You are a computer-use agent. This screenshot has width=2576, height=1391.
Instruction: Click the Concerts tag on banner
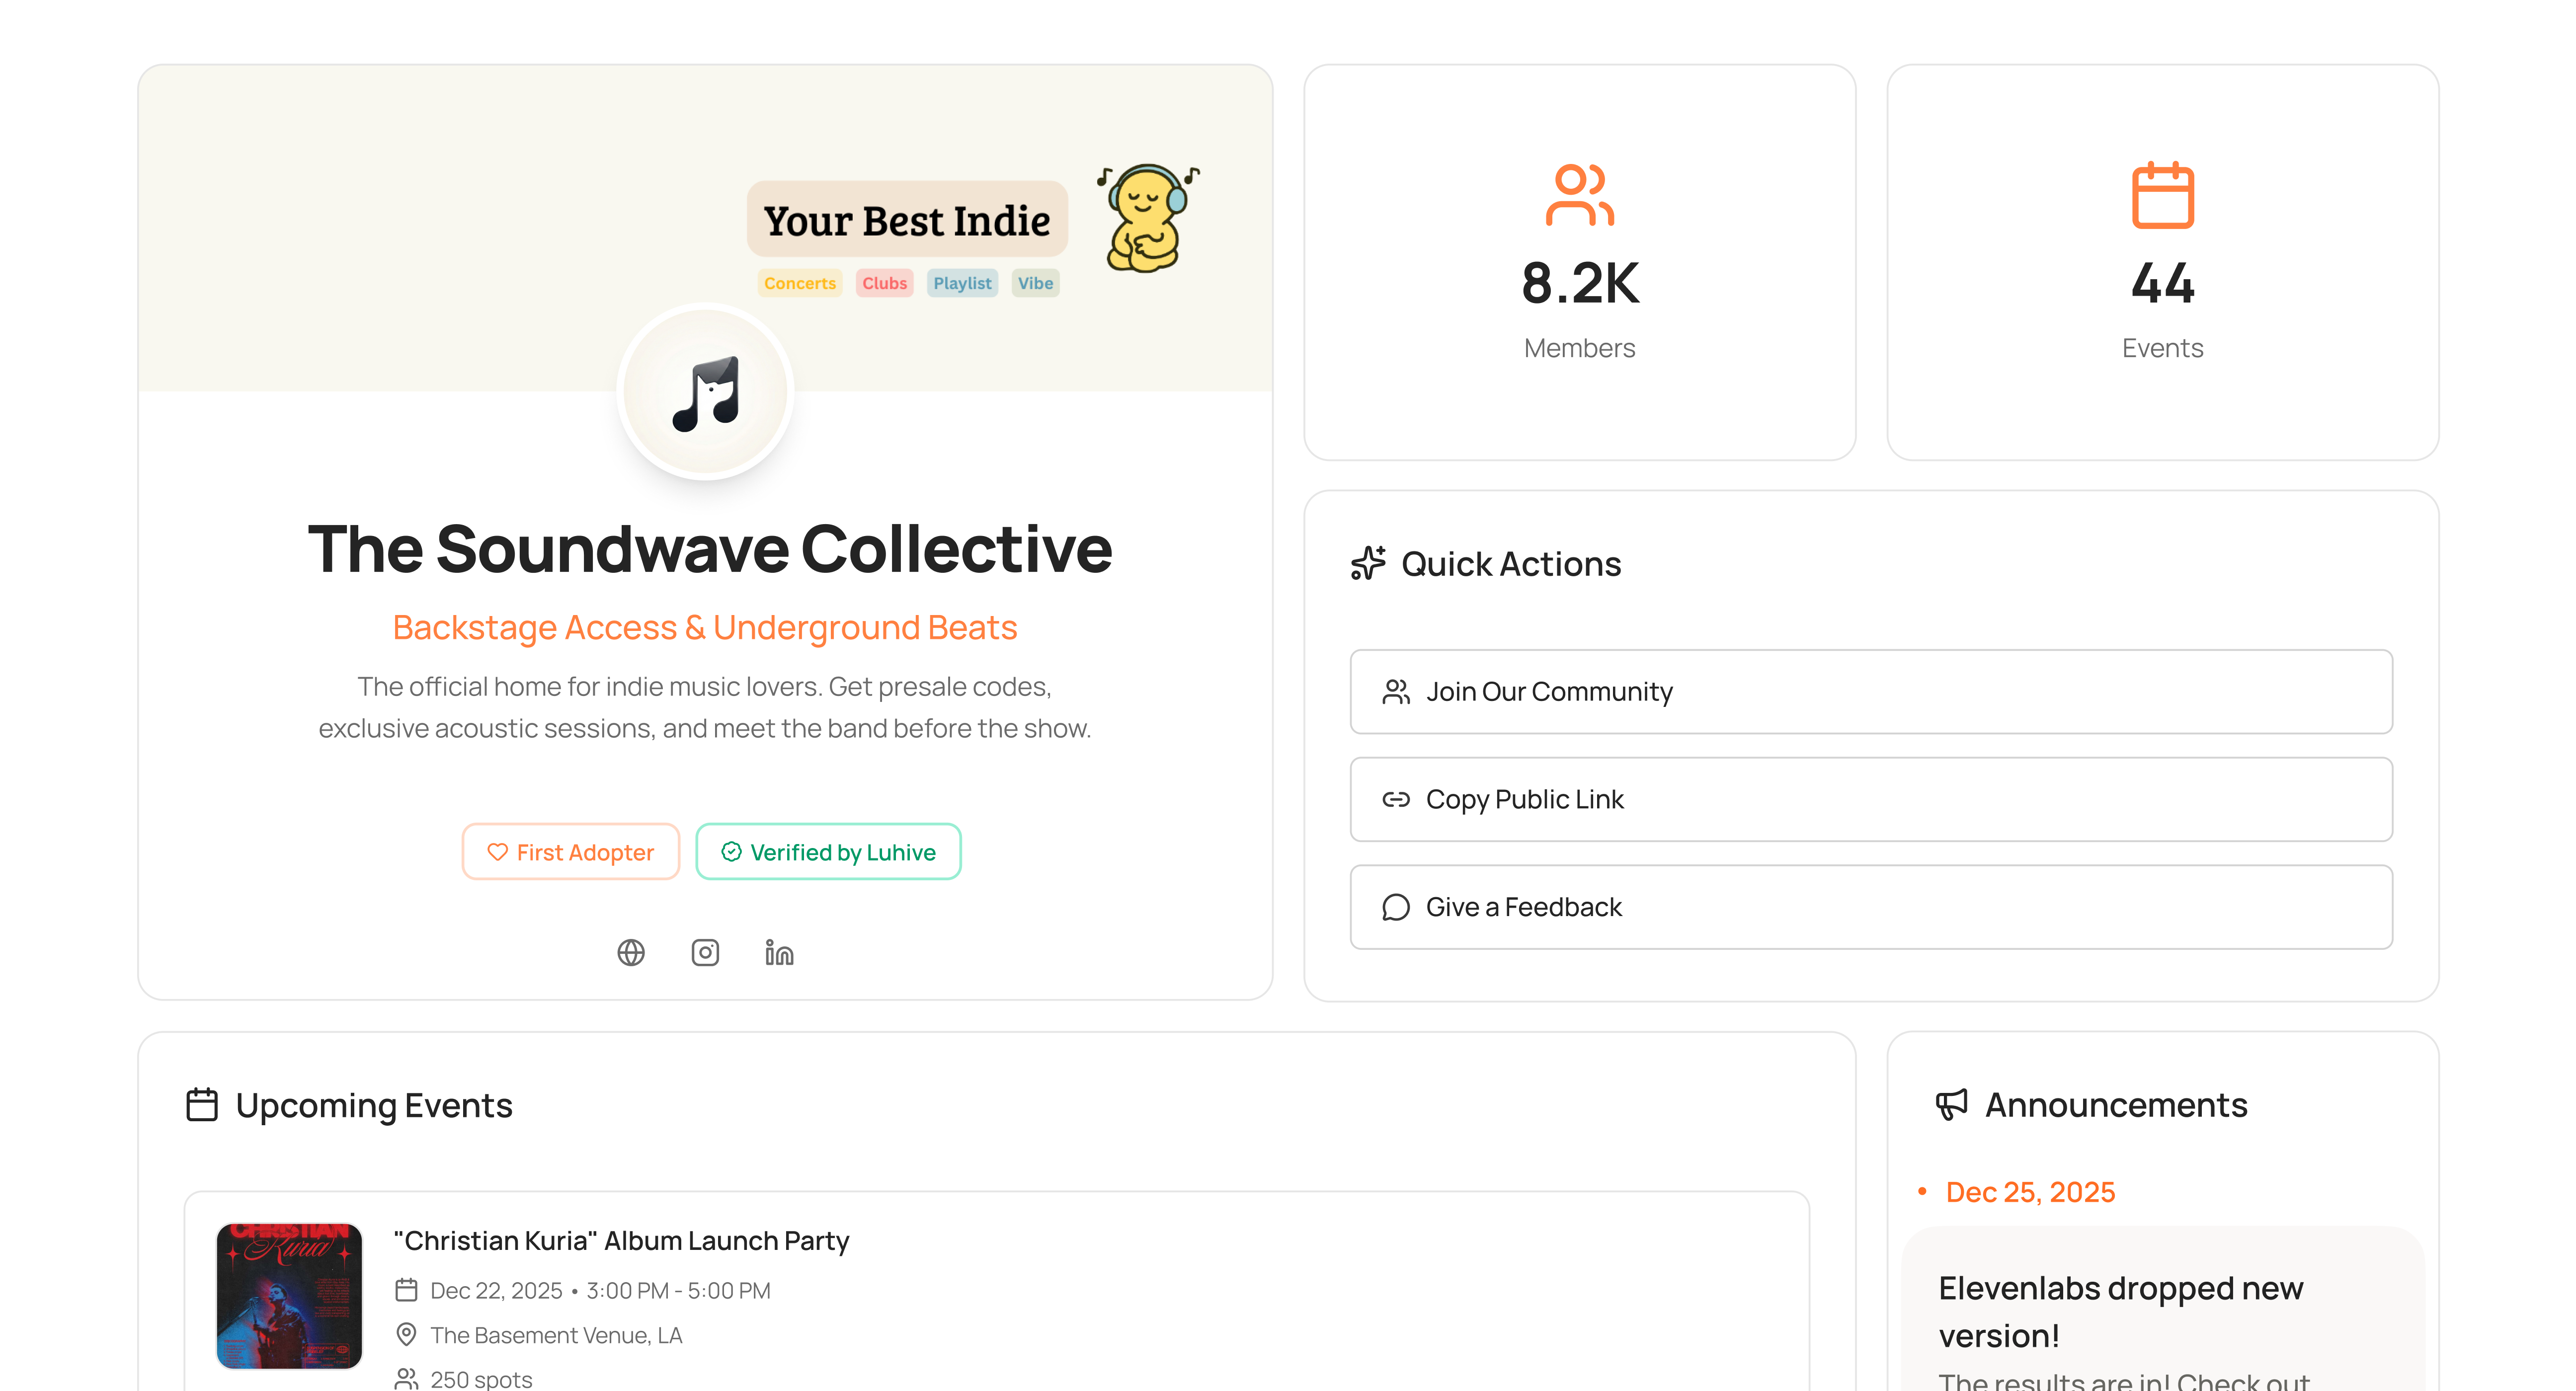click(799, 283)
